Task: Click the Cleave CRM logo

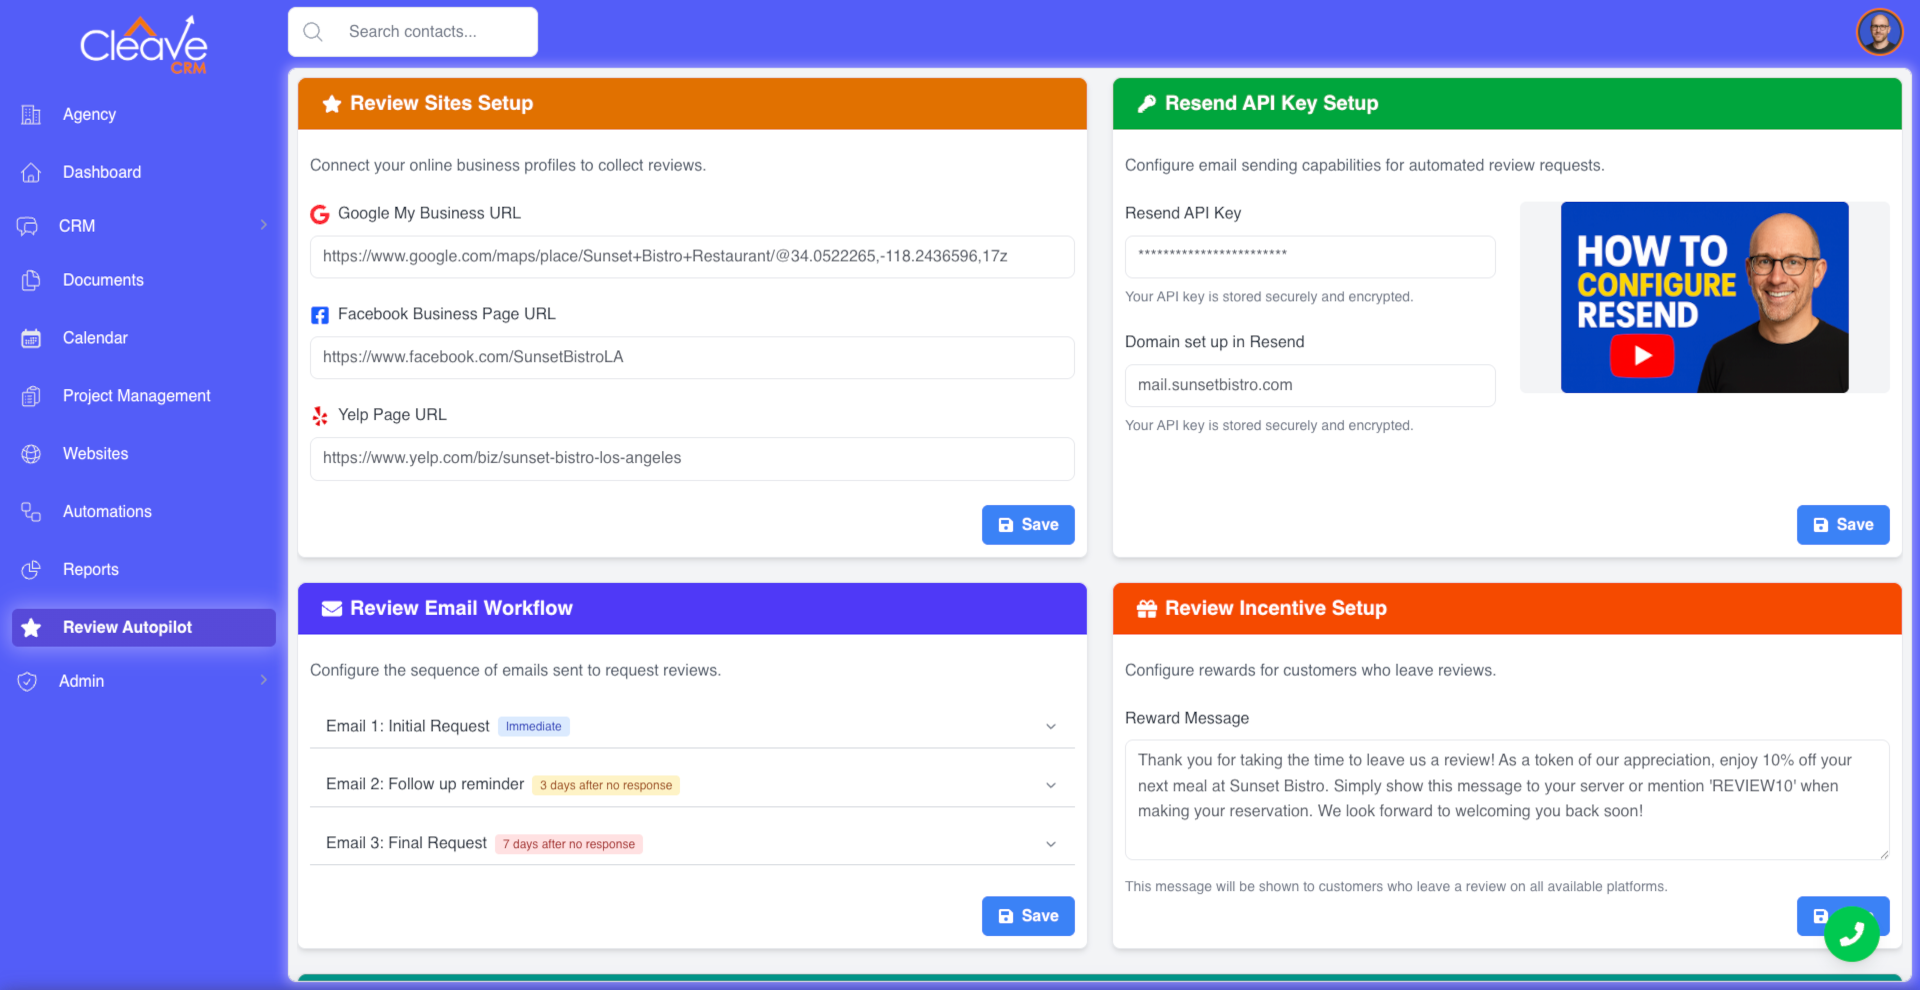Action: [143, 46]
